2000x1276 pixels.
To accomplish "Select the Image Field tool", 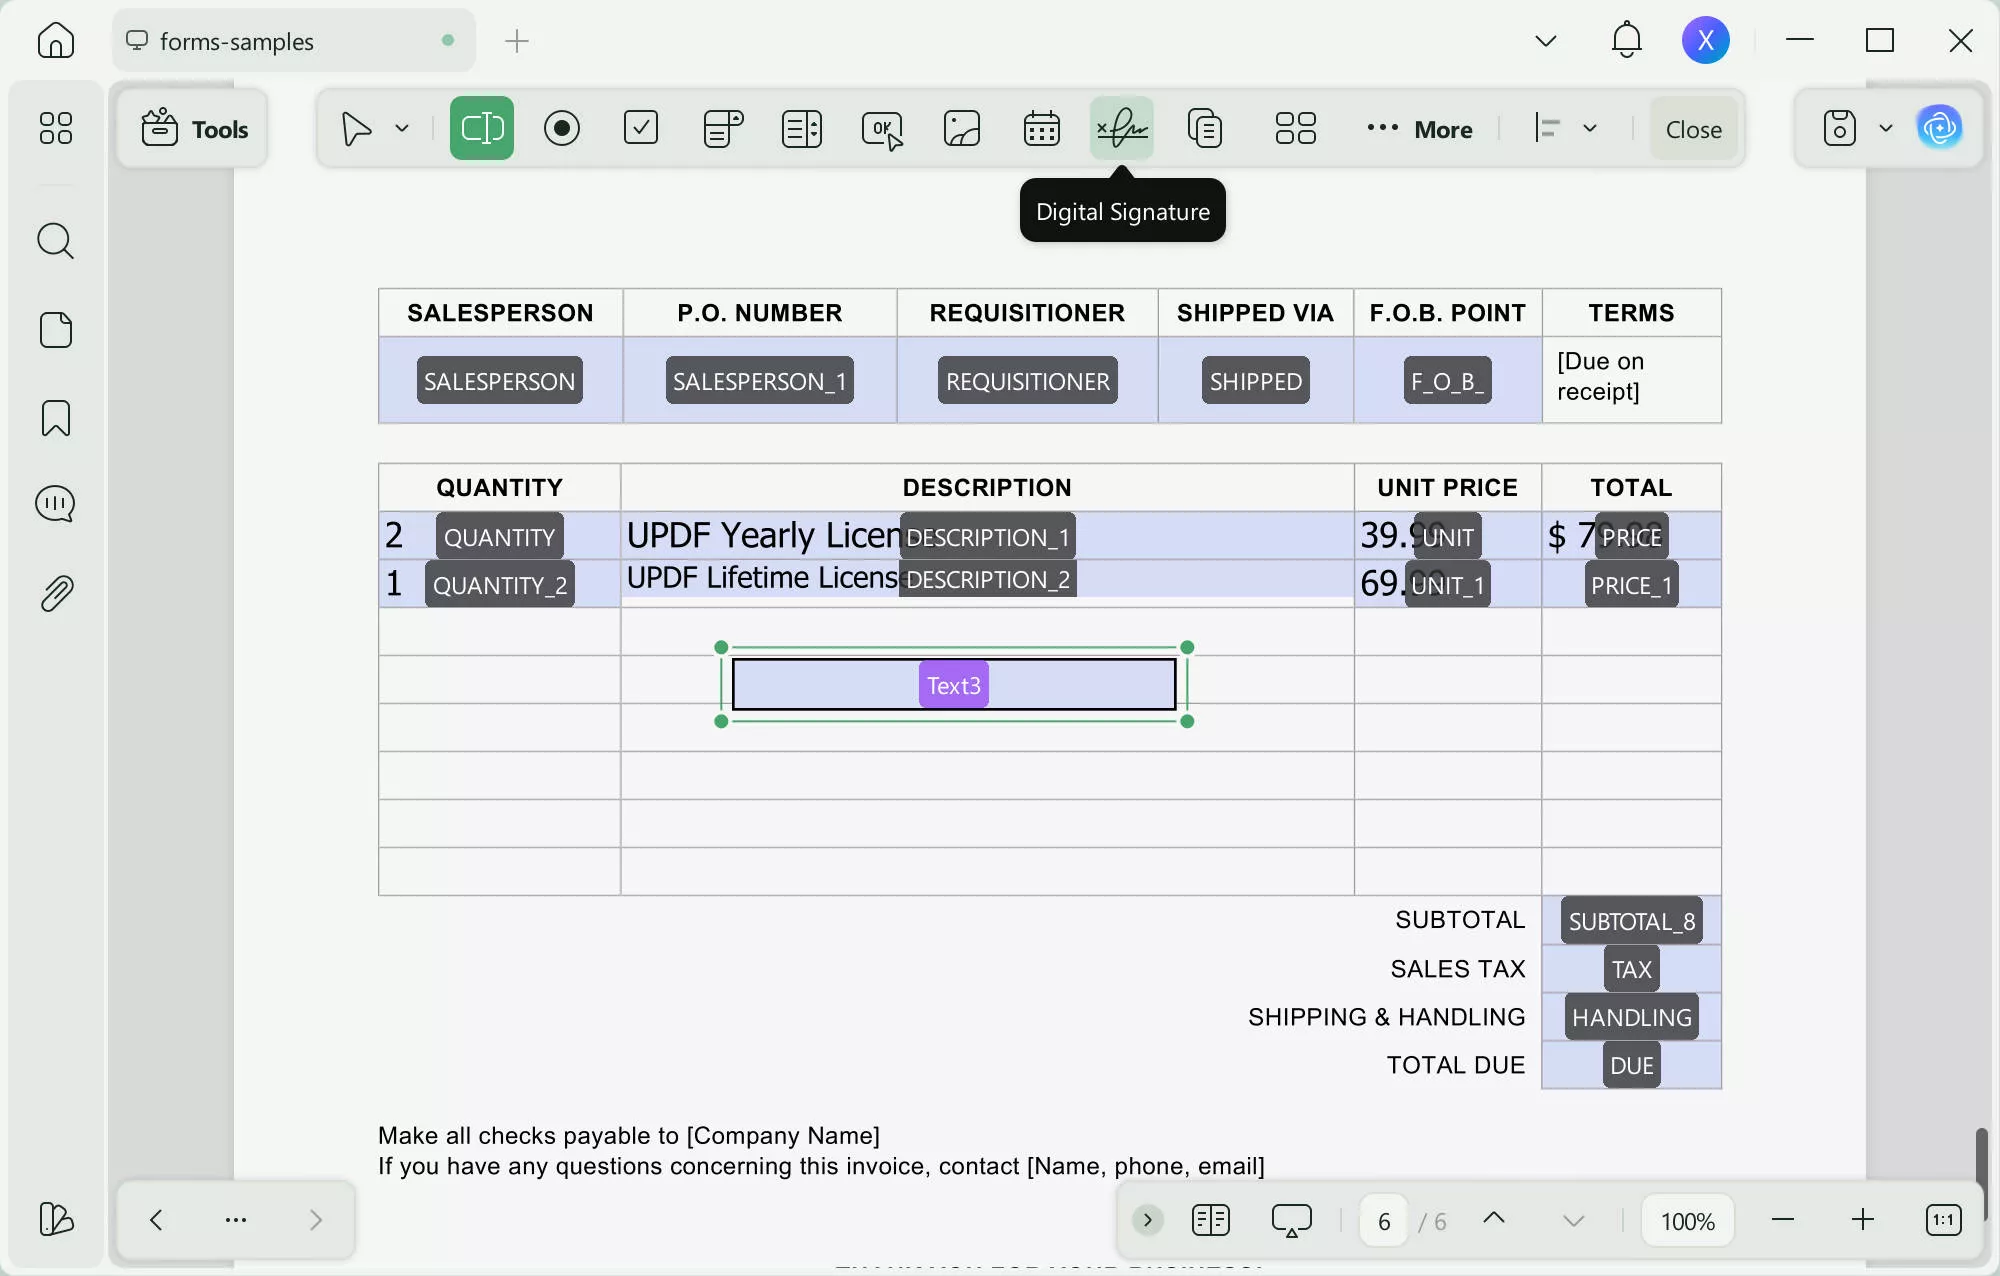I will 962,128.
